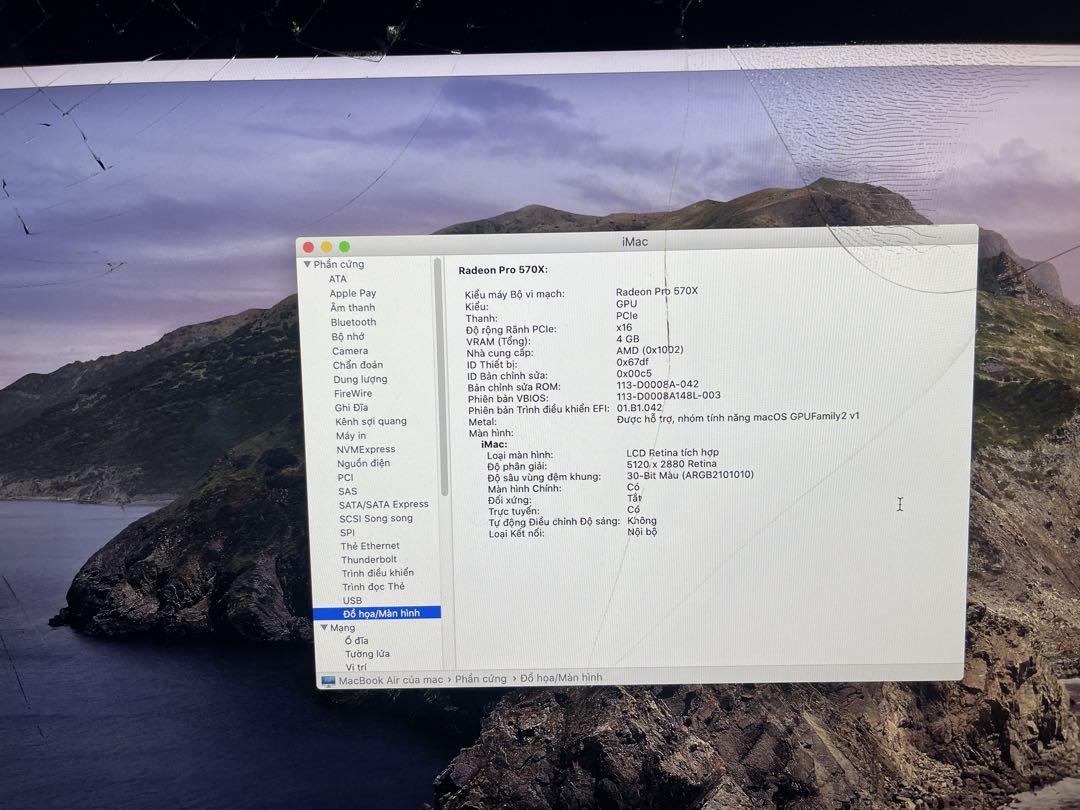This screenshot has height=810, width=1080.
Task: Open the Bộ nhớ entry
Action: (348, 337)
